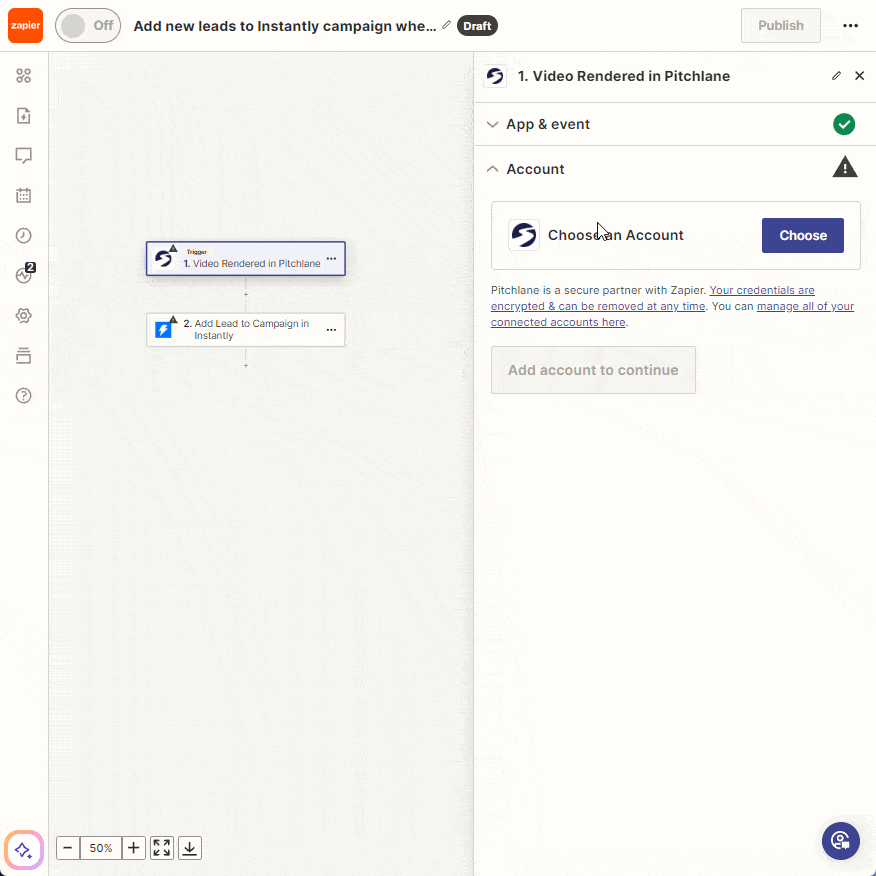Open the status activity icon with badge
Image resolution: width=876 pixels, height=876 pixels.
(x=25, y=274)
